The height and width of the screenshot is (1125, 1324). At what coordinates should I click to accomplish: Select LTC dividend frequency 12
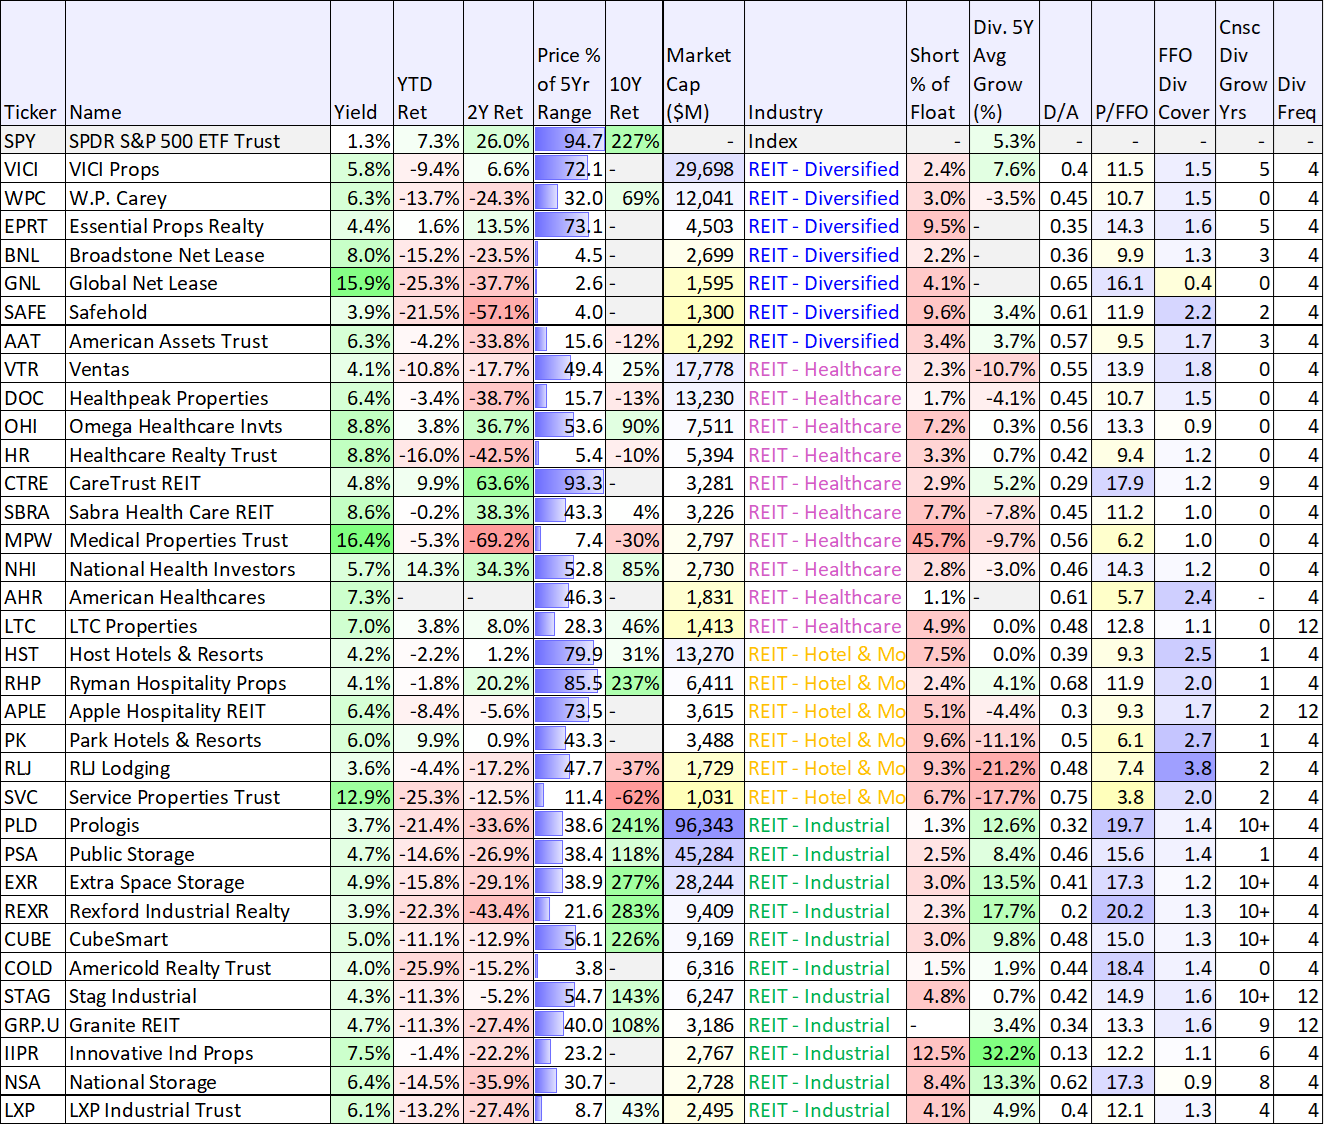[1298, 626]
